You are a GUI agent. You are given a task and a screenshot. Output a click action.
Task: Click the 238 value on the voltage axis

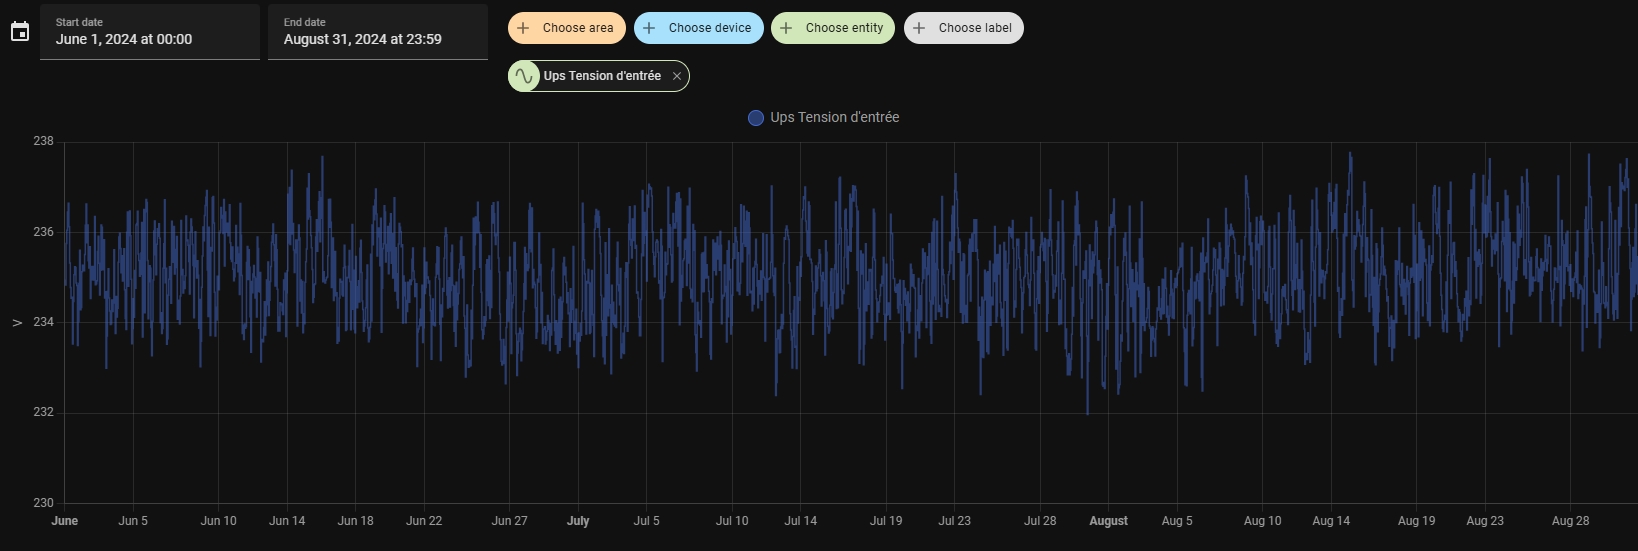tap(43, 141)
